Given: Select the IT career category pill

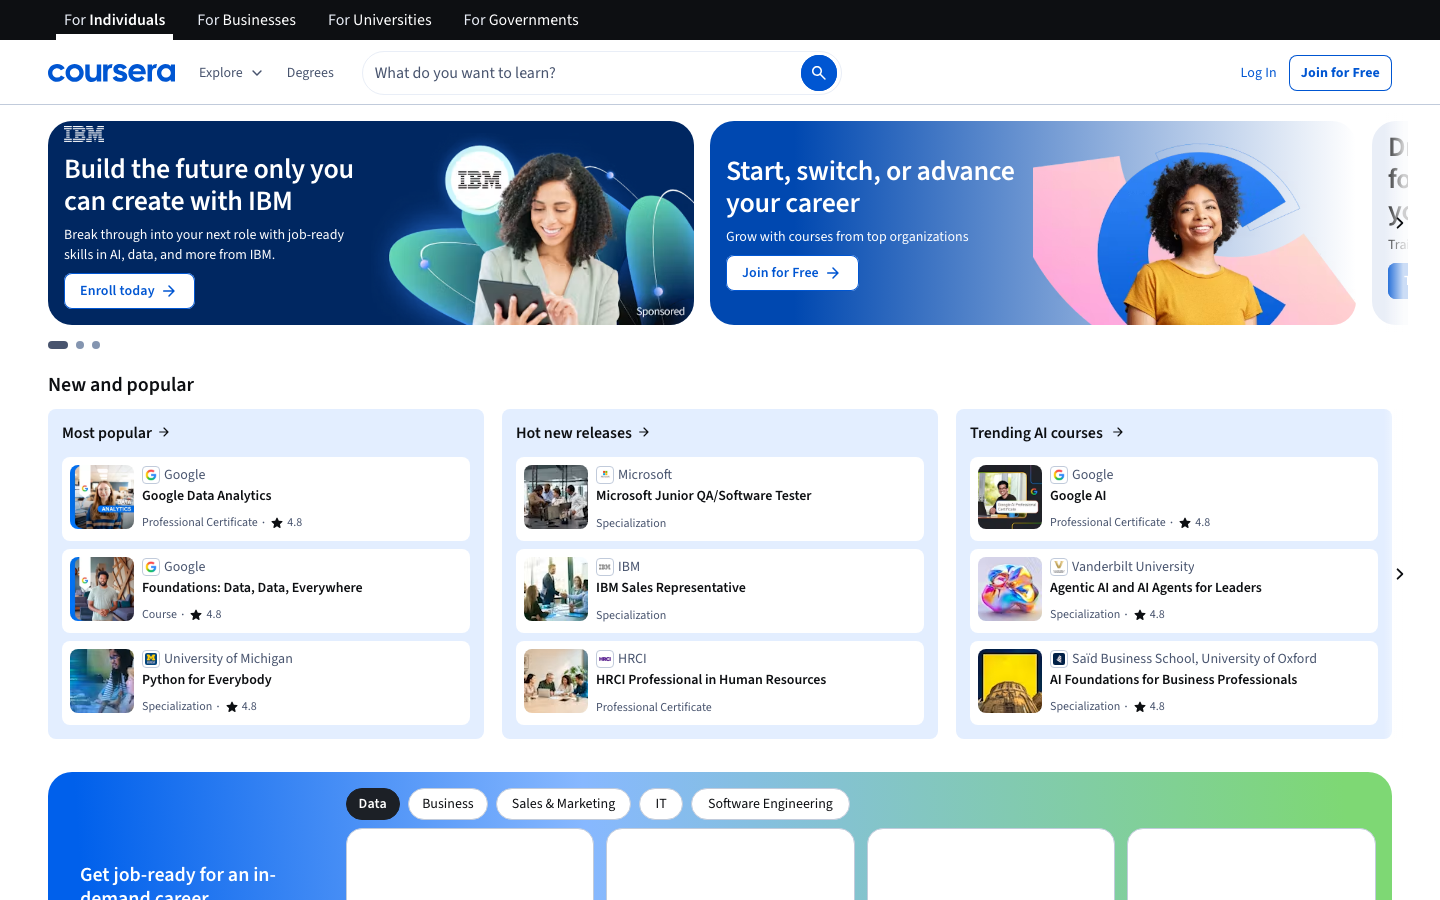Looking at the screenshot, I should (661, 804).
